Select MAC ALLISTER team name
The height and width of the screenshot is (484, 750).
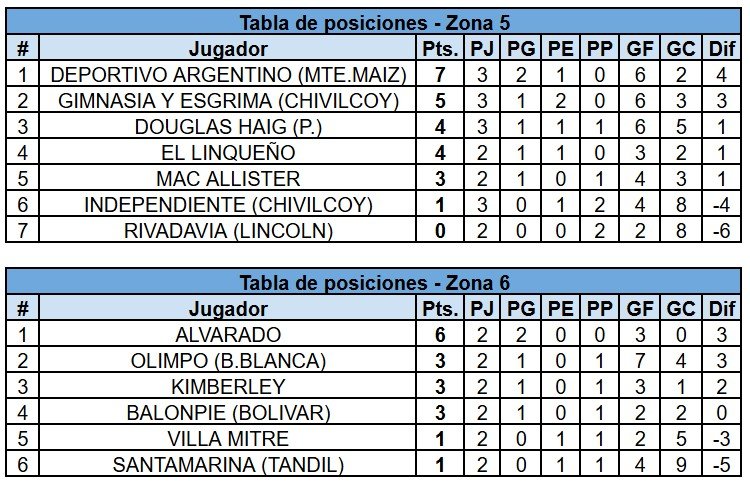(x=228, y=179)
